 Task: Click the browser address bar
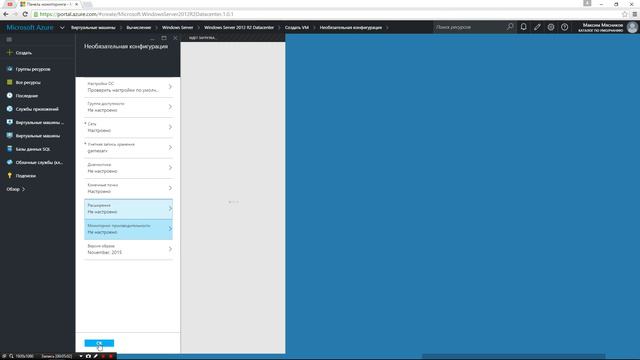(x=327, y=14)
